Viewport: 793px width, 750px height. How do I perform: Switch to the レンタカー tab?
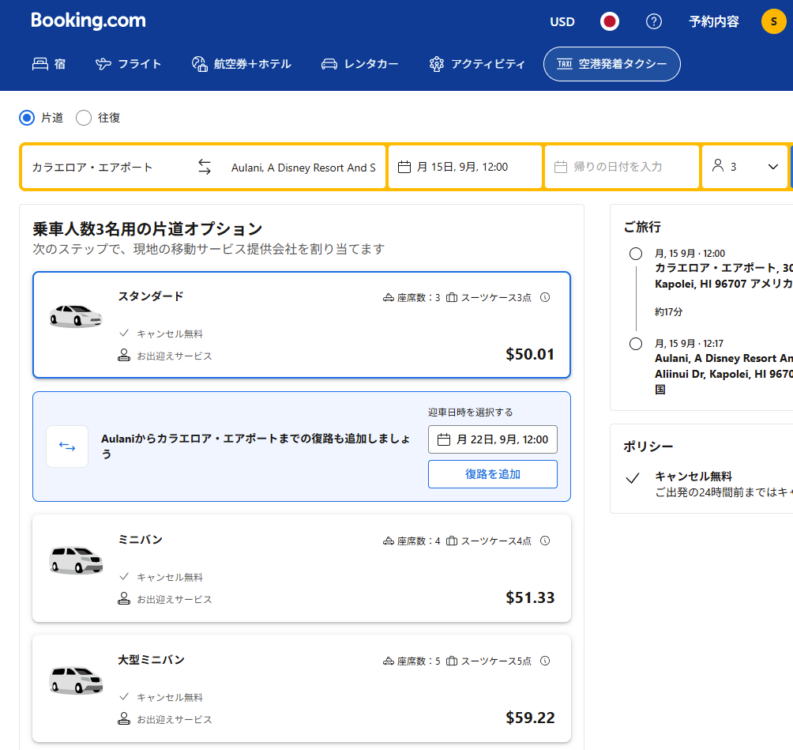click(359, 64)
